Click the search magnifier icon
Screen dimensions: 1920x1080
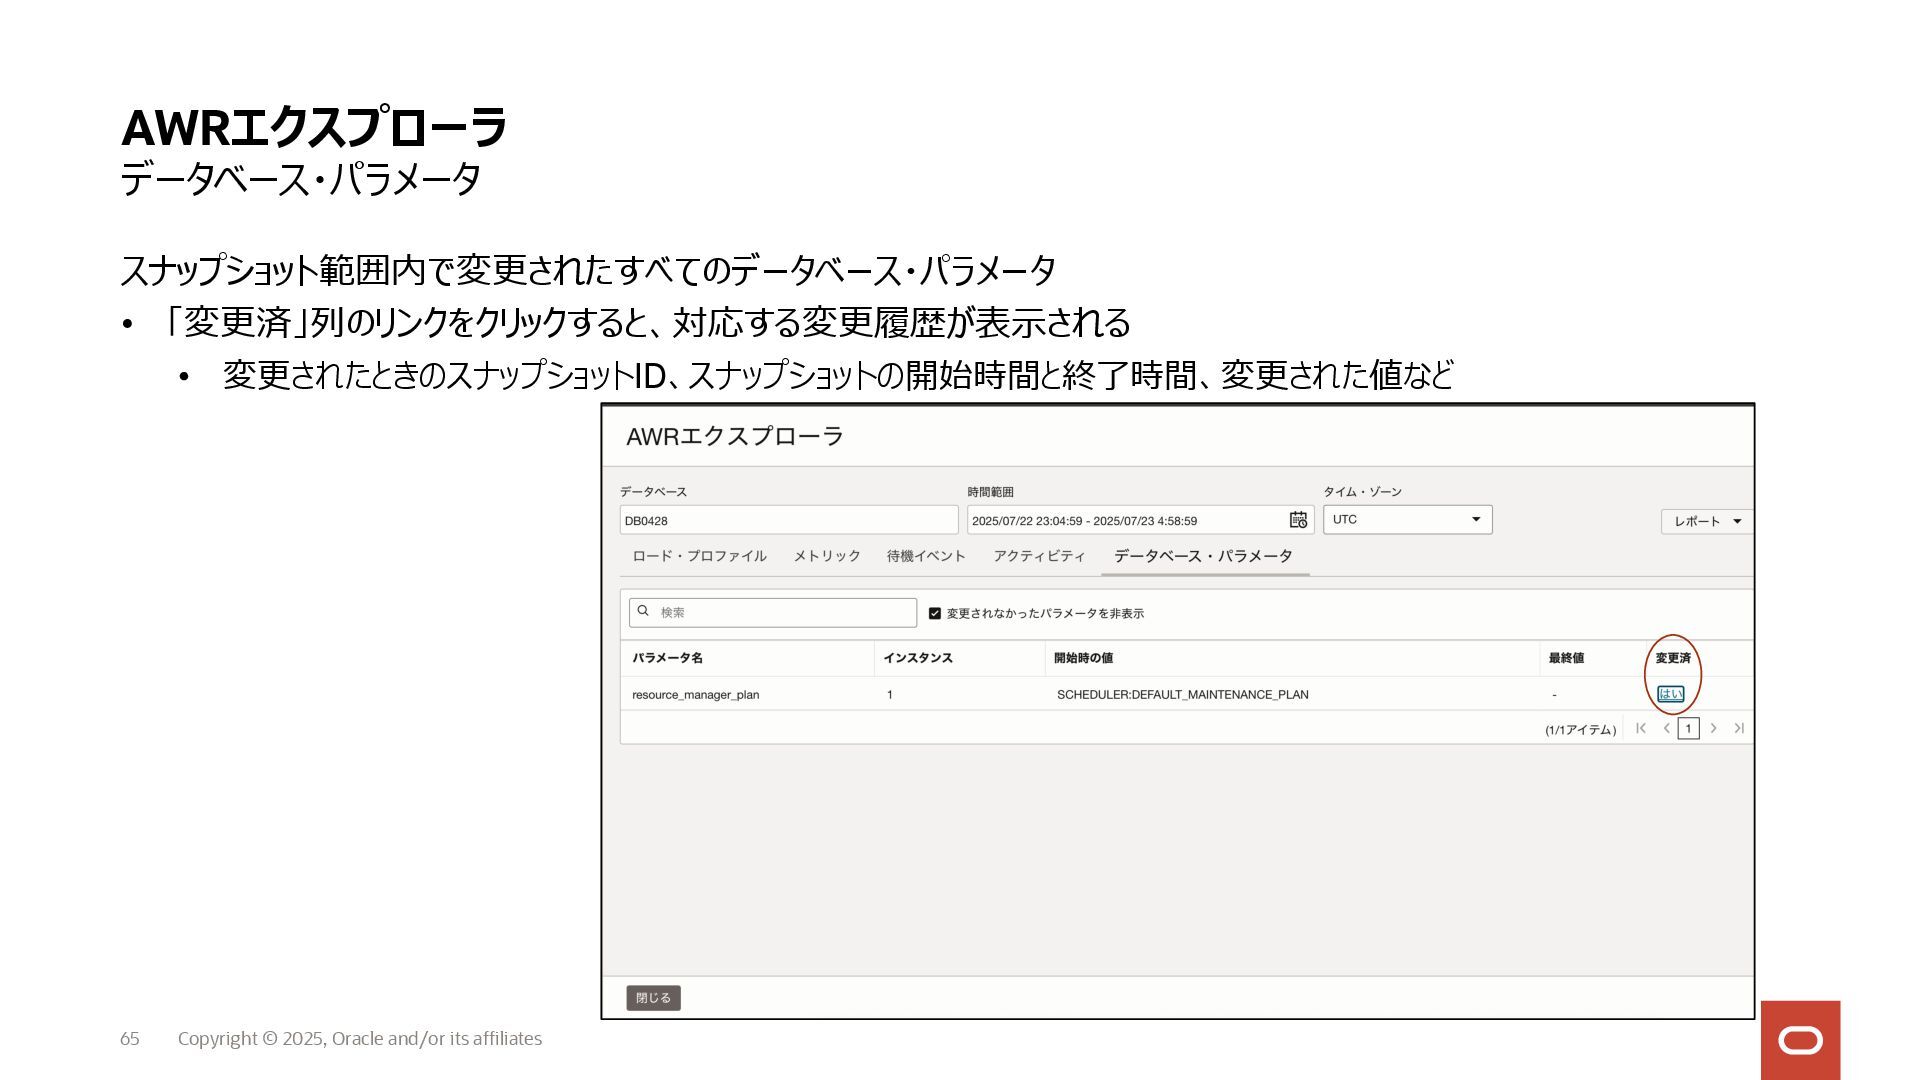coord(643,611)
